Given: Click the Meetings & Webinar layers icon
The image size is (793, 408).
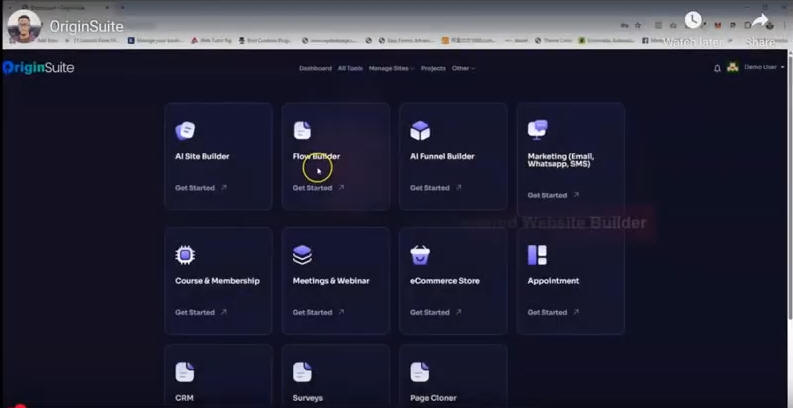Looking at the screenshot, I should click(x=302, y=255).
